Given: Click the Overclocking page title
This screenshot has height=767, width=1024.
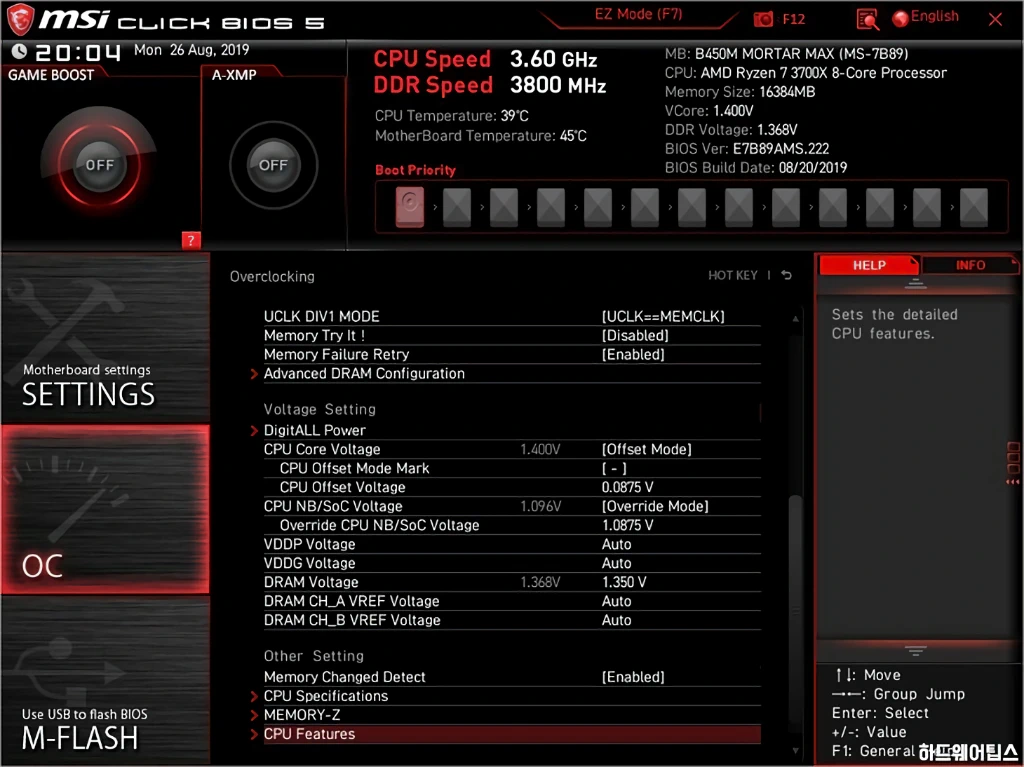Looking at the screenshot, I should tap(272, 276).
